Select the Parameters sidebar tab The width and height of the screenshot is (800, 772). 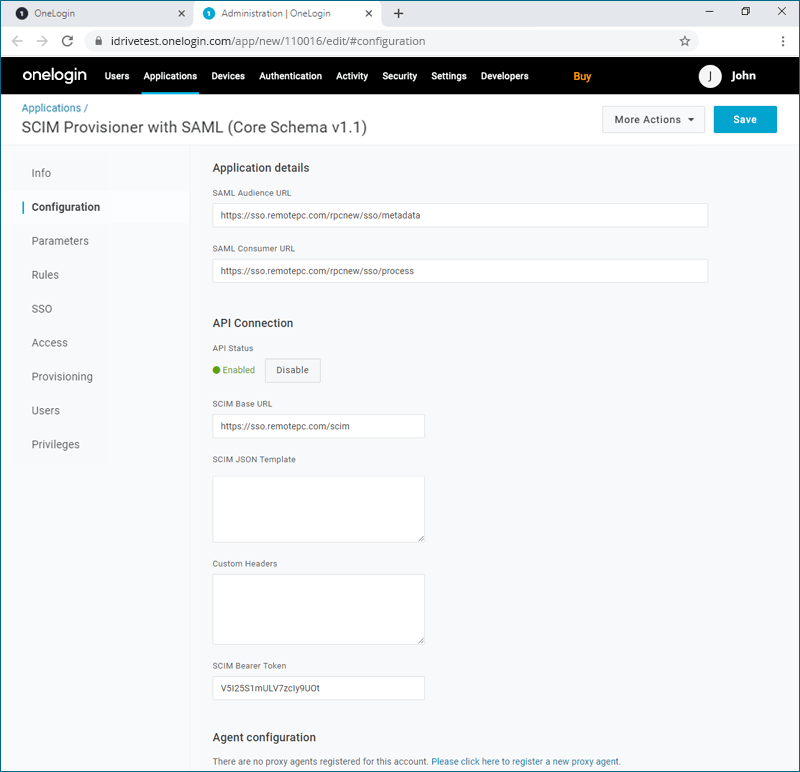pyautogui.click(x=60, y=241)
